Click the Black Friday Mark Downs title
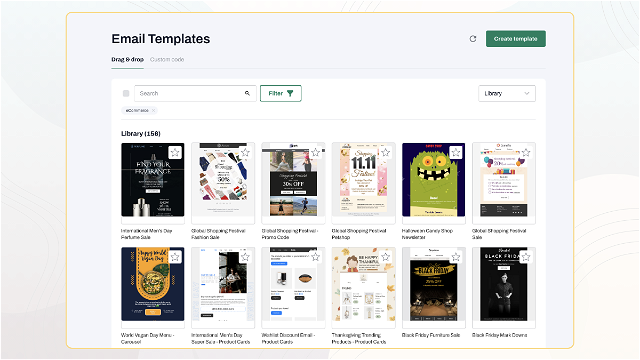The image size is (640, 360). click(500, 335)
